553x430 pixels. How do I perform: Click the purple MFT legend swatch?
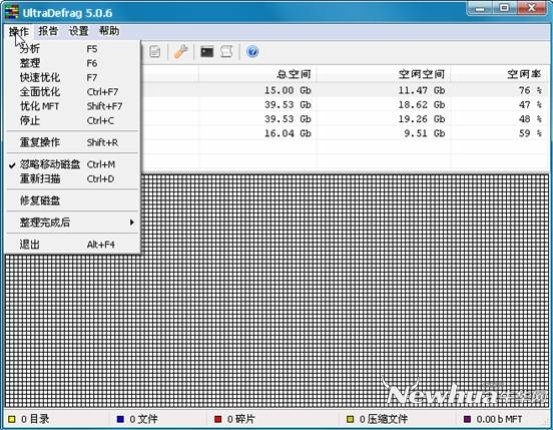pyautogui.click(x=467, y=419)
